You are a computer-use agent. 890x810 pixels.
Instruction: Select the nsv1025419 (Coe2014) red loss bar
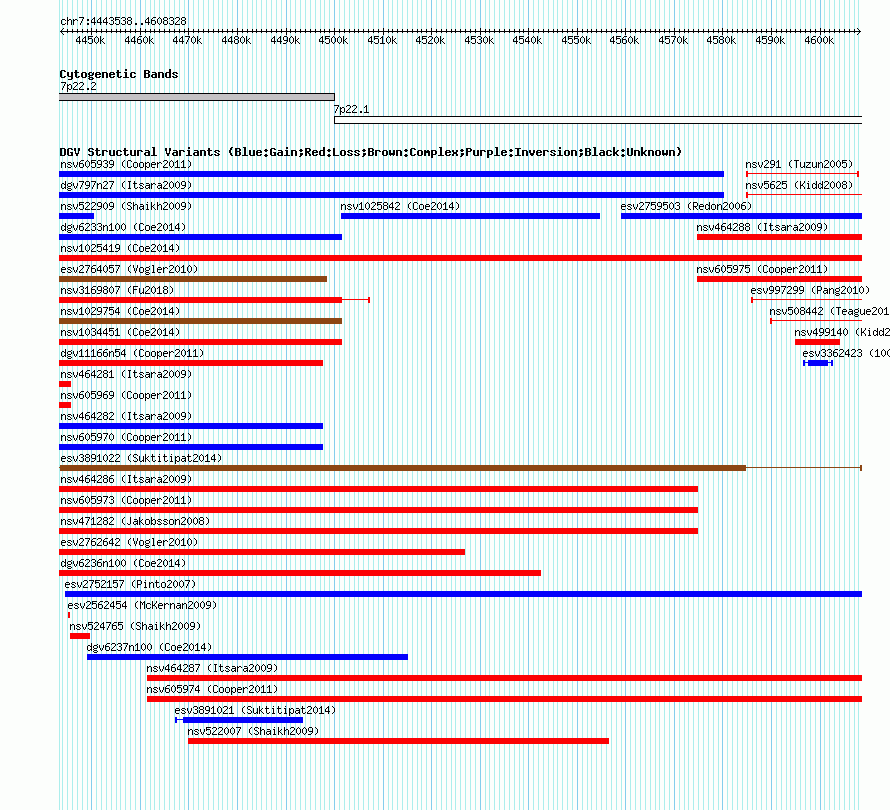pos(460,258)
